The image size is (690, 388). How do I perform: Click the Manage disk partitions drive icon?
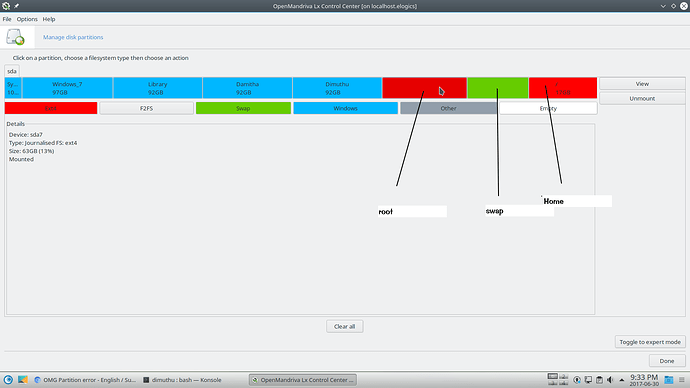[x=15, y=37]
